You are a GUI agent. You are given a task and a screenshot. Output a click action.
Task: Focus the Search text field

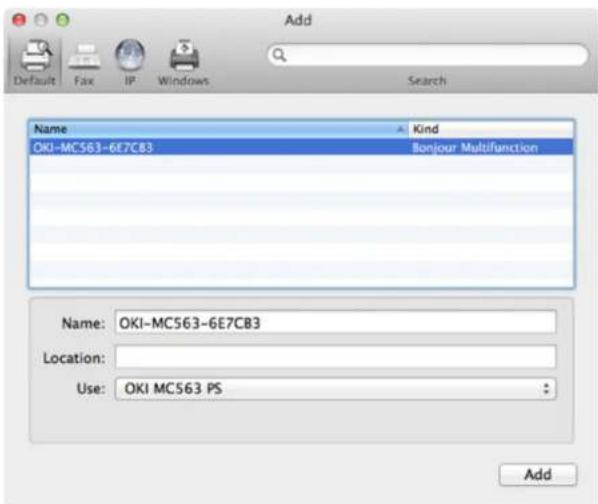point(428,55)
